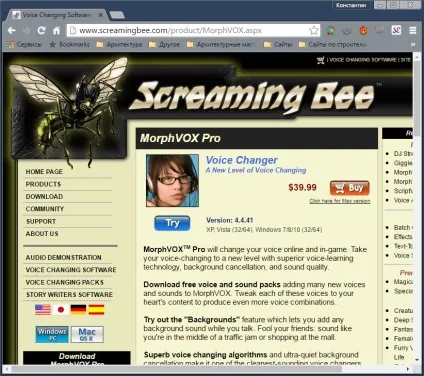Select the US flag language
This screenshot has width=424, height=376.
(x=43, y=310)
